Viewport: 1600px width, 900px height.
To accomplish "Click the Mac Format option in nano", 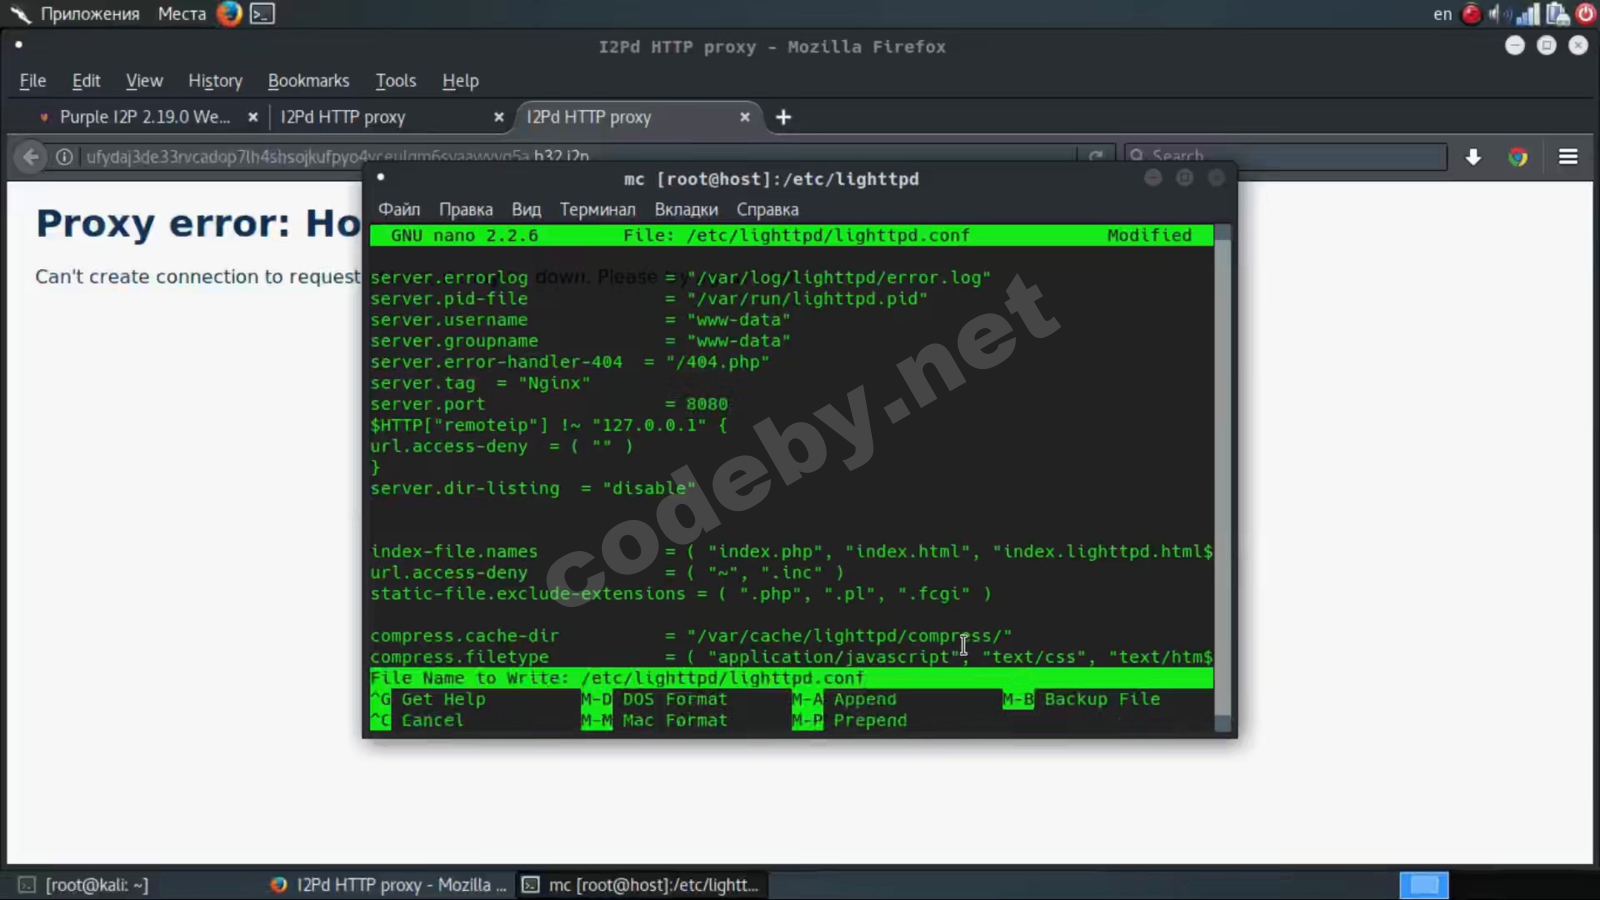I will [654, 720].
